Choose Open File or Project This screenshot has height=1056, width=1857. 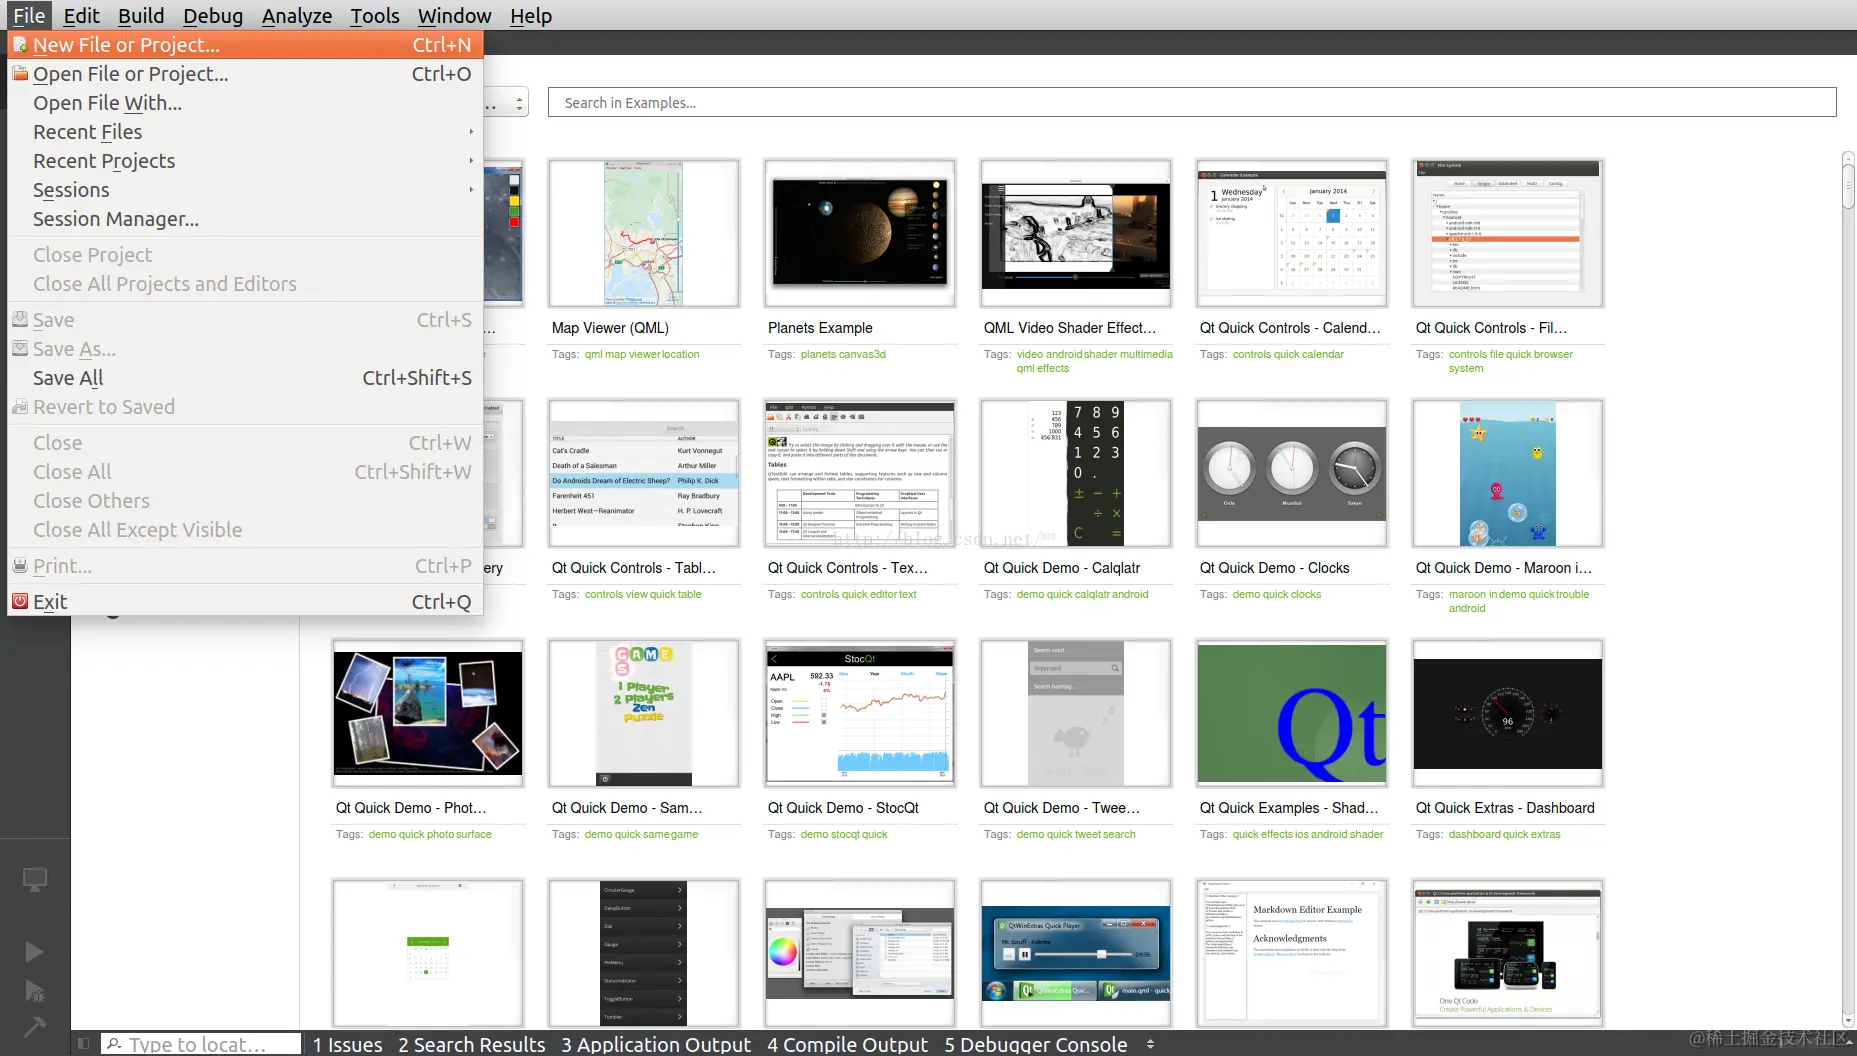(x=245, y=74)
